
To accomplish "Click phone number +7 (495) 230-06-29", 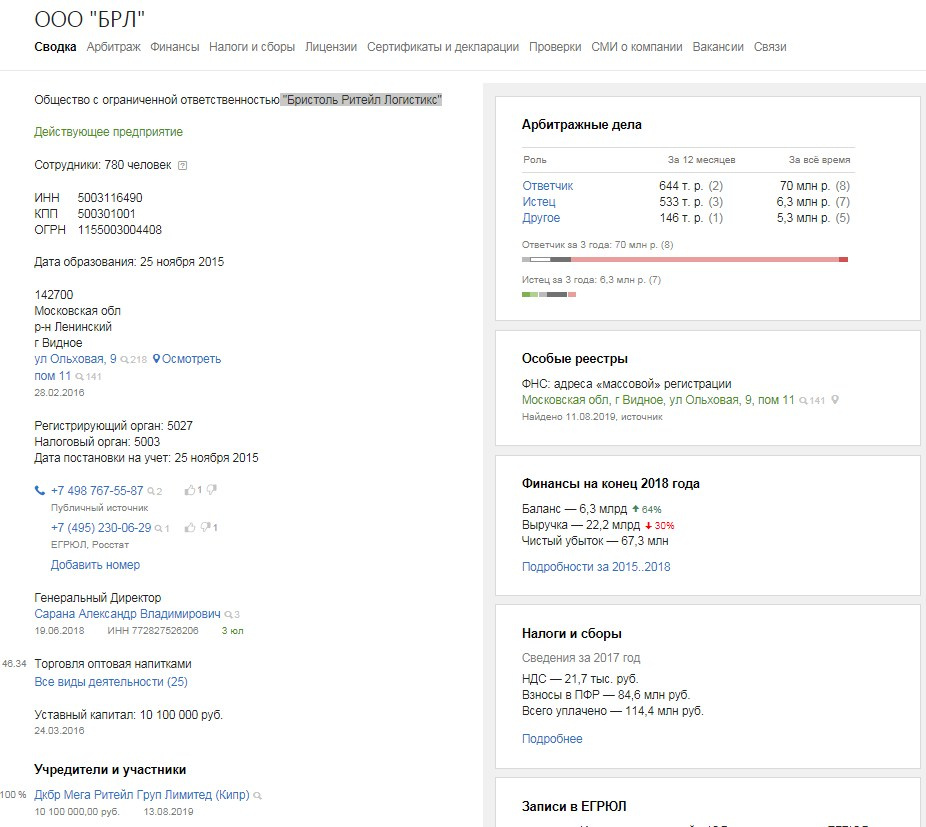I will 101,528.
